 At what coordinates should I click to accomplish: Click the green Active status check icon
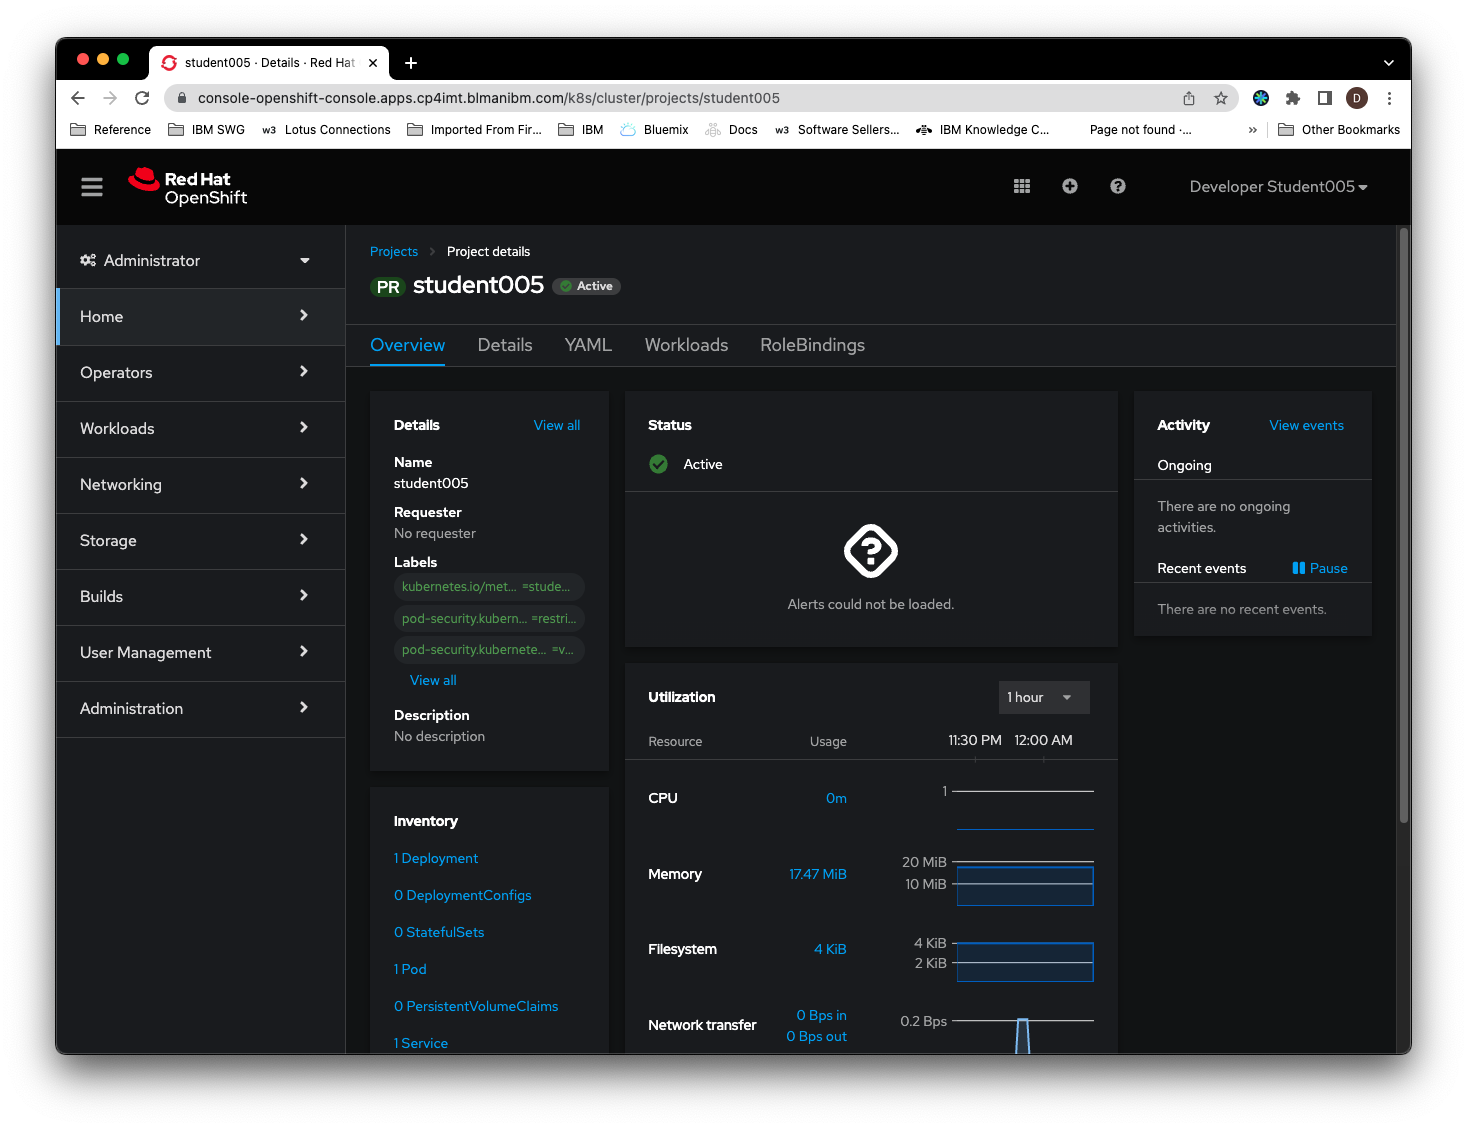(659, 464)
